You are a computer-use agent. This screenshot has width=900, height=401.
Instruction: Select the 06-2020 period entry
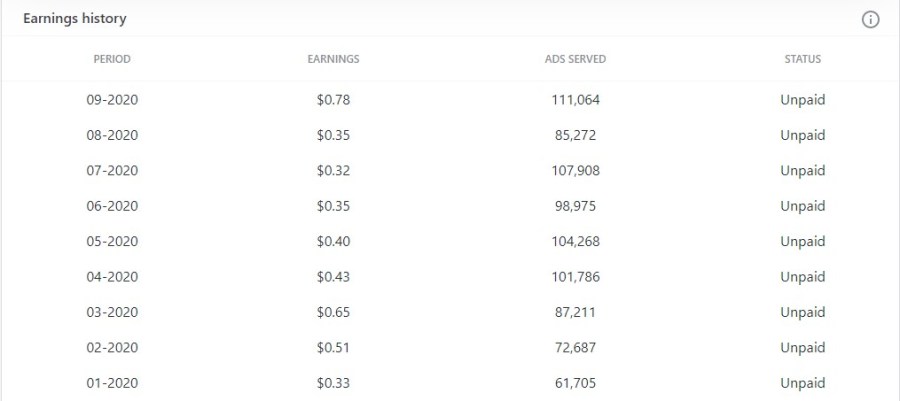112,206
